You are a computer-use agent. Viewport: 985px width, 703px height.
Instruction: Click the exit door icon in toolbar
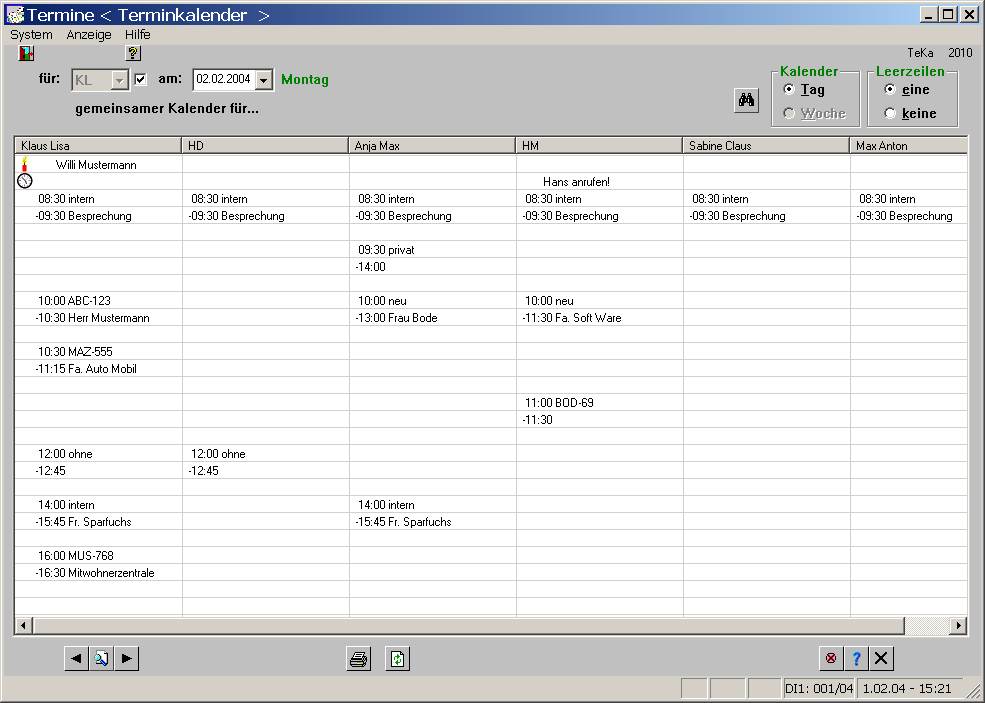pos(27,54)
